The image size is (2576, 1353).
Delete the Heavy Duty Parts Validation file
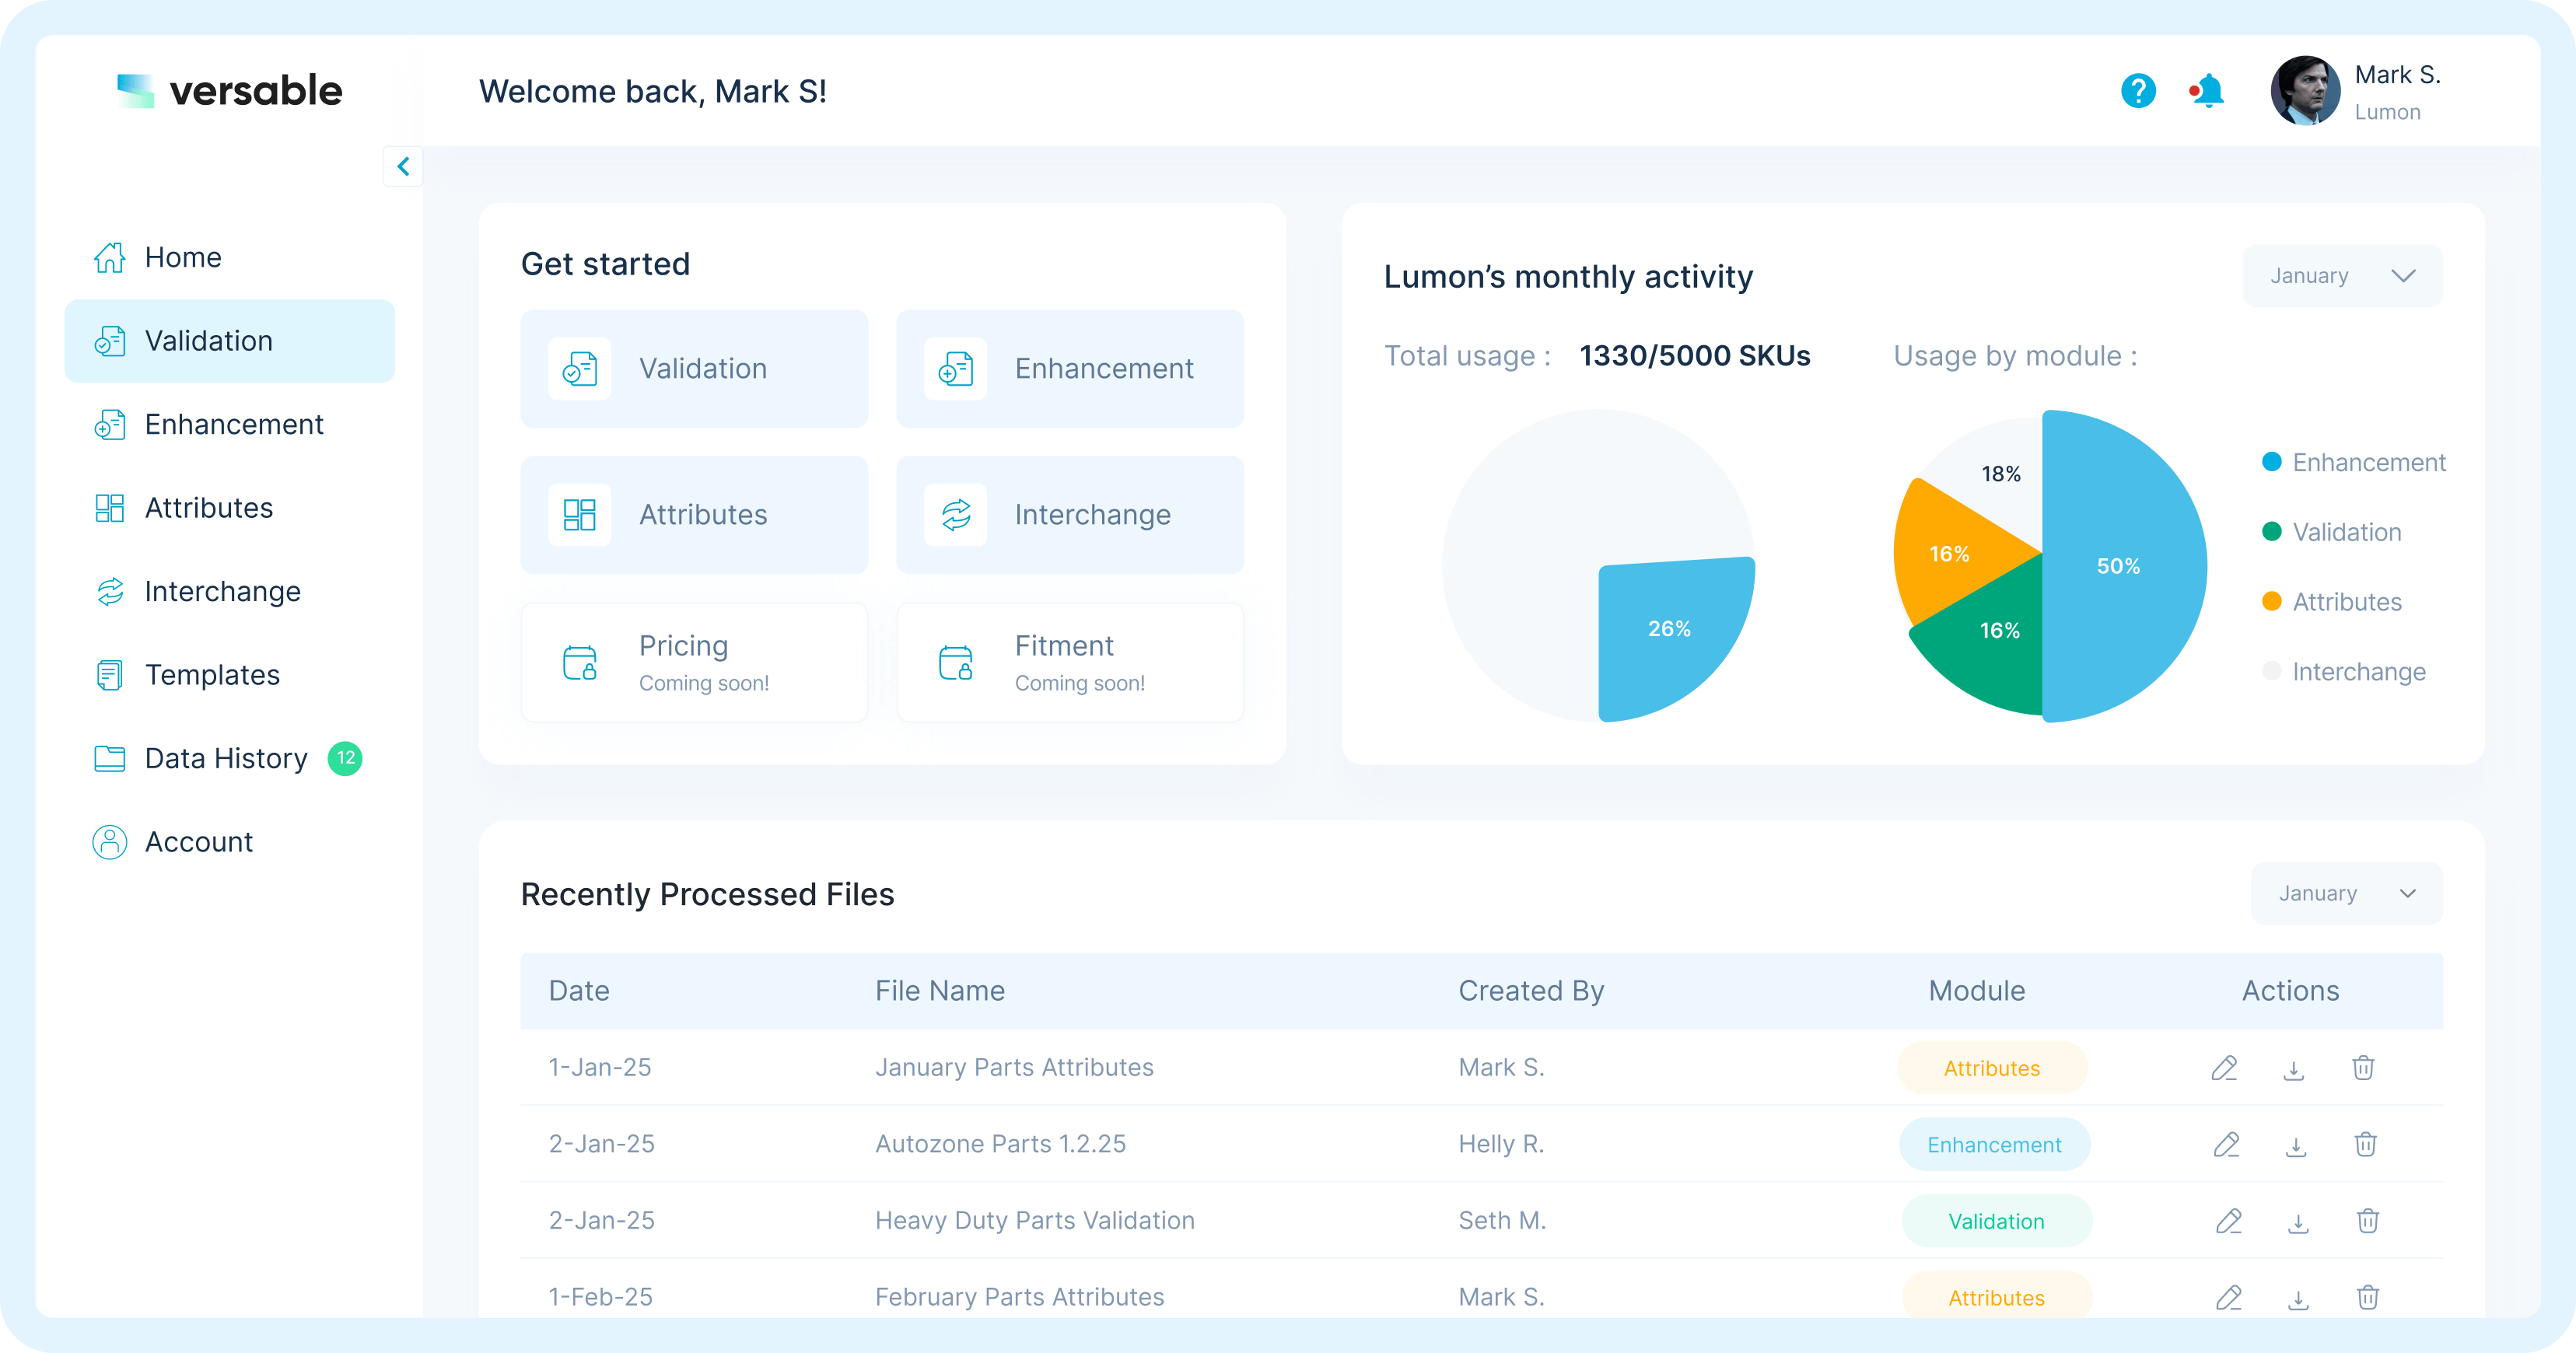point(2367,1221)
